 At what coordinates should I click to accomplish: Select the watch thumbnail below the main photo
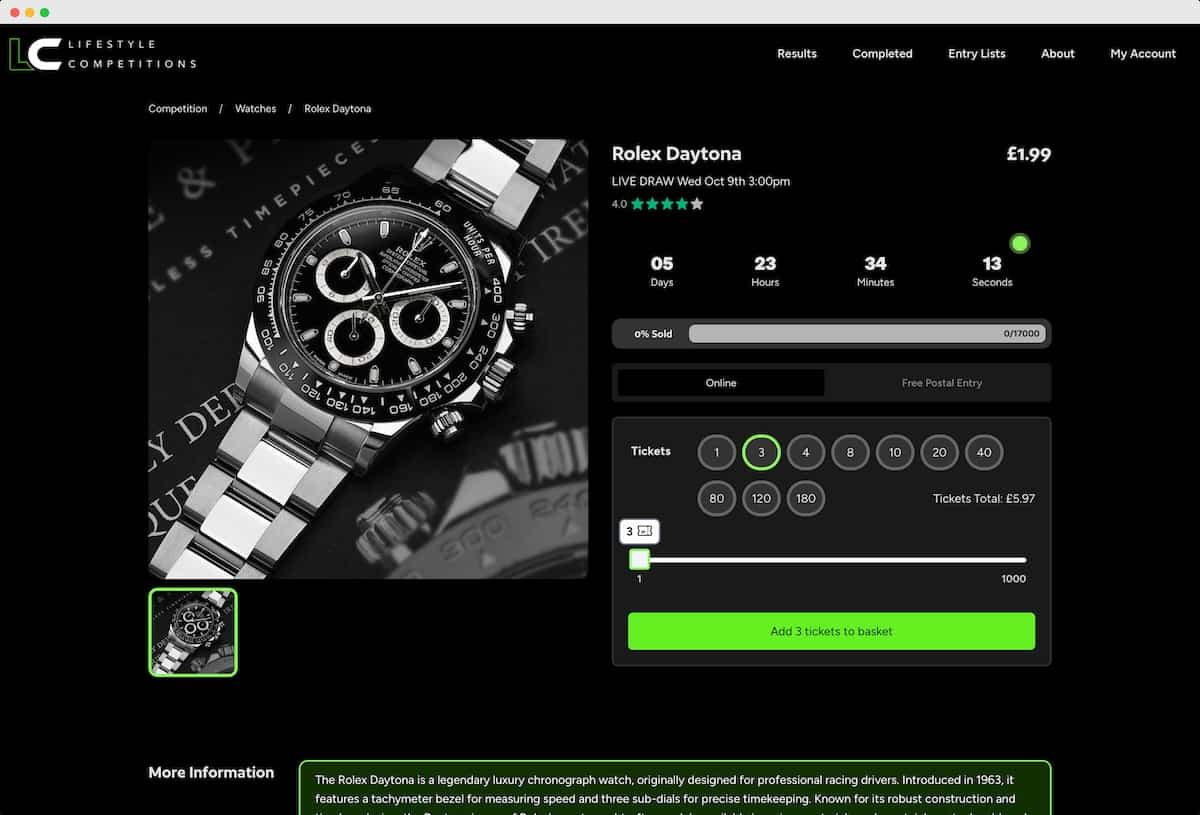pos(192,631)
